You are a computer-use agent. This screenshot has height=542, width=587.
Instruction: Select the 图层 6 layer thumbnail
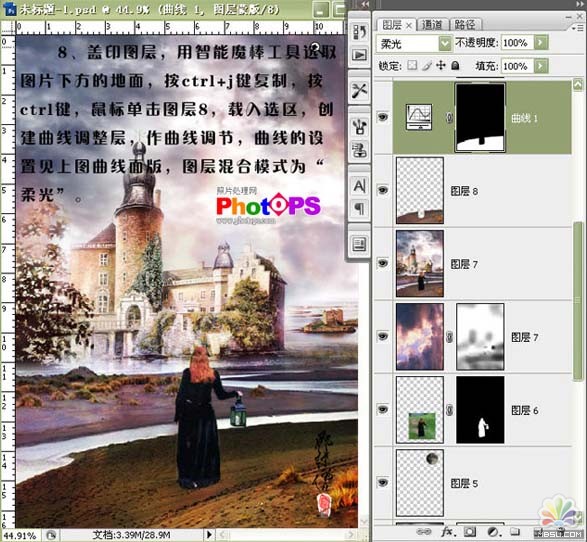click(x=420, y=409)
